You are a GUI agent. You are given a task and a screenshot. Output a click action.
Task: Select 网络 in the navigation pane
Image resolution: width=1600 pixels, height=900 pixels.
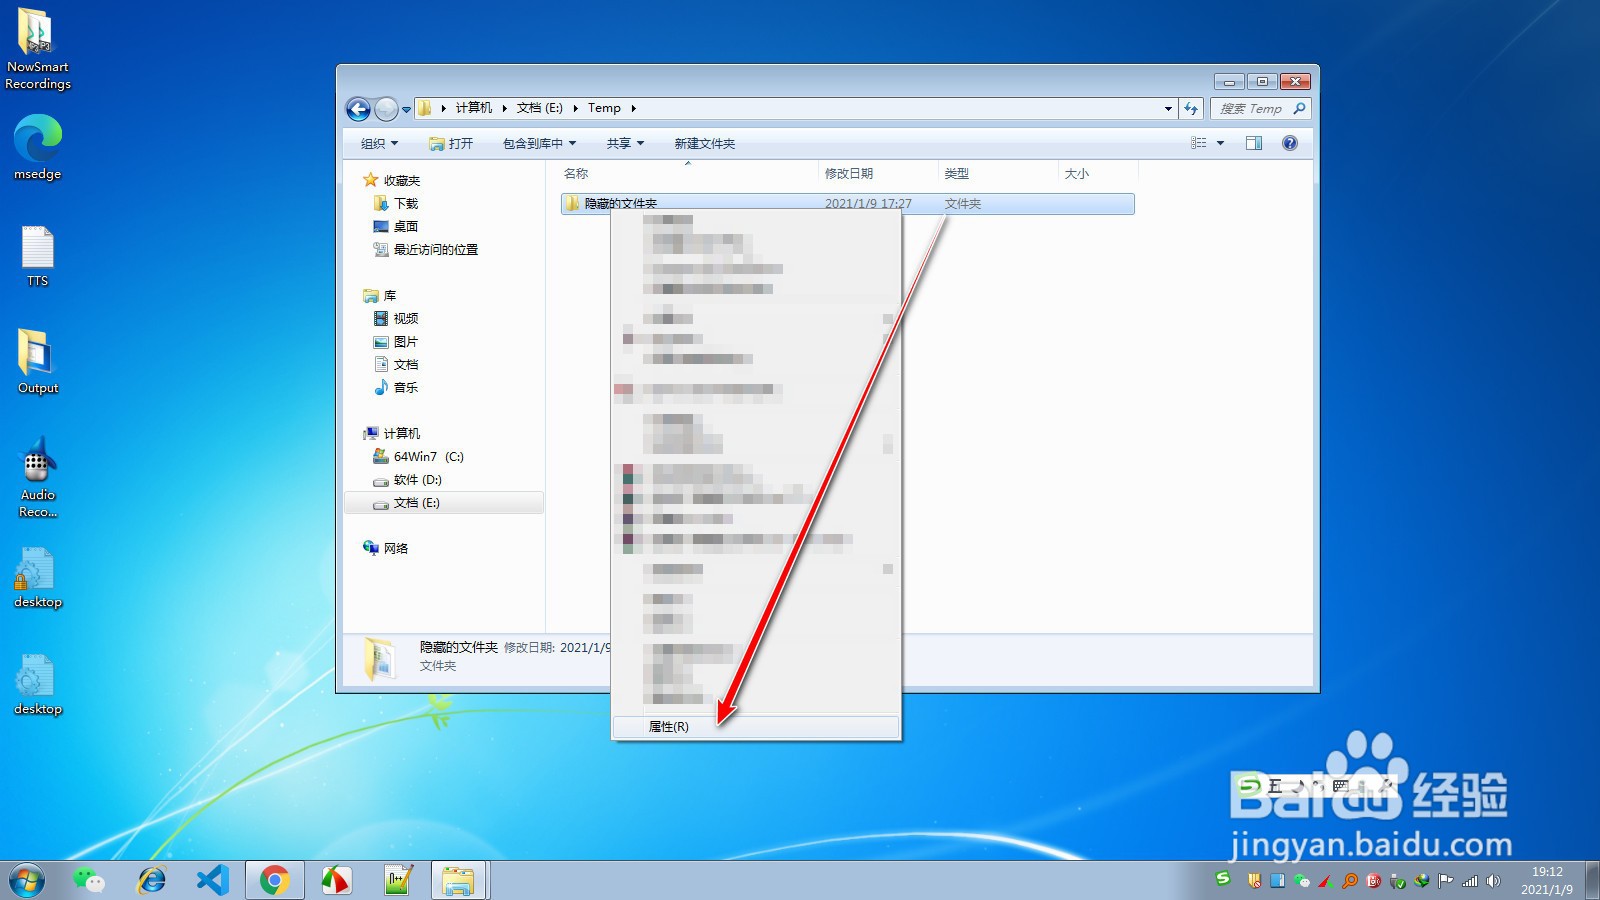click(x=386, y=548)
